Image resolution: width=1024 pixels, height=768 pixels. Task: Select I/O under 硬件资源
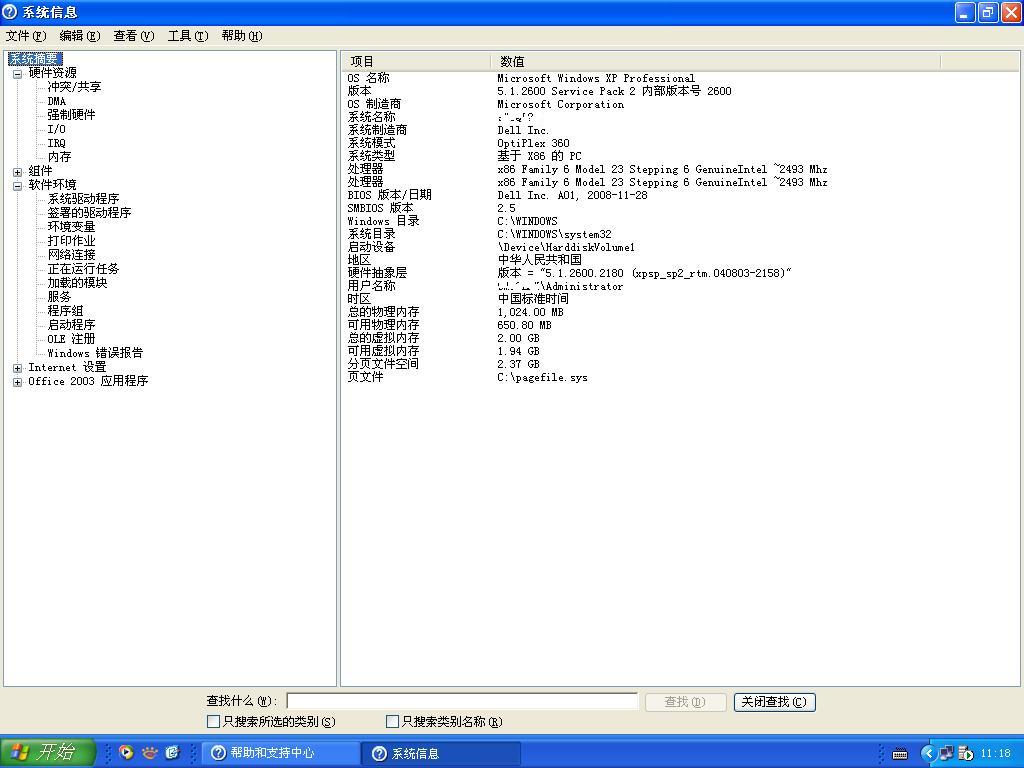[x=57, y=129]
